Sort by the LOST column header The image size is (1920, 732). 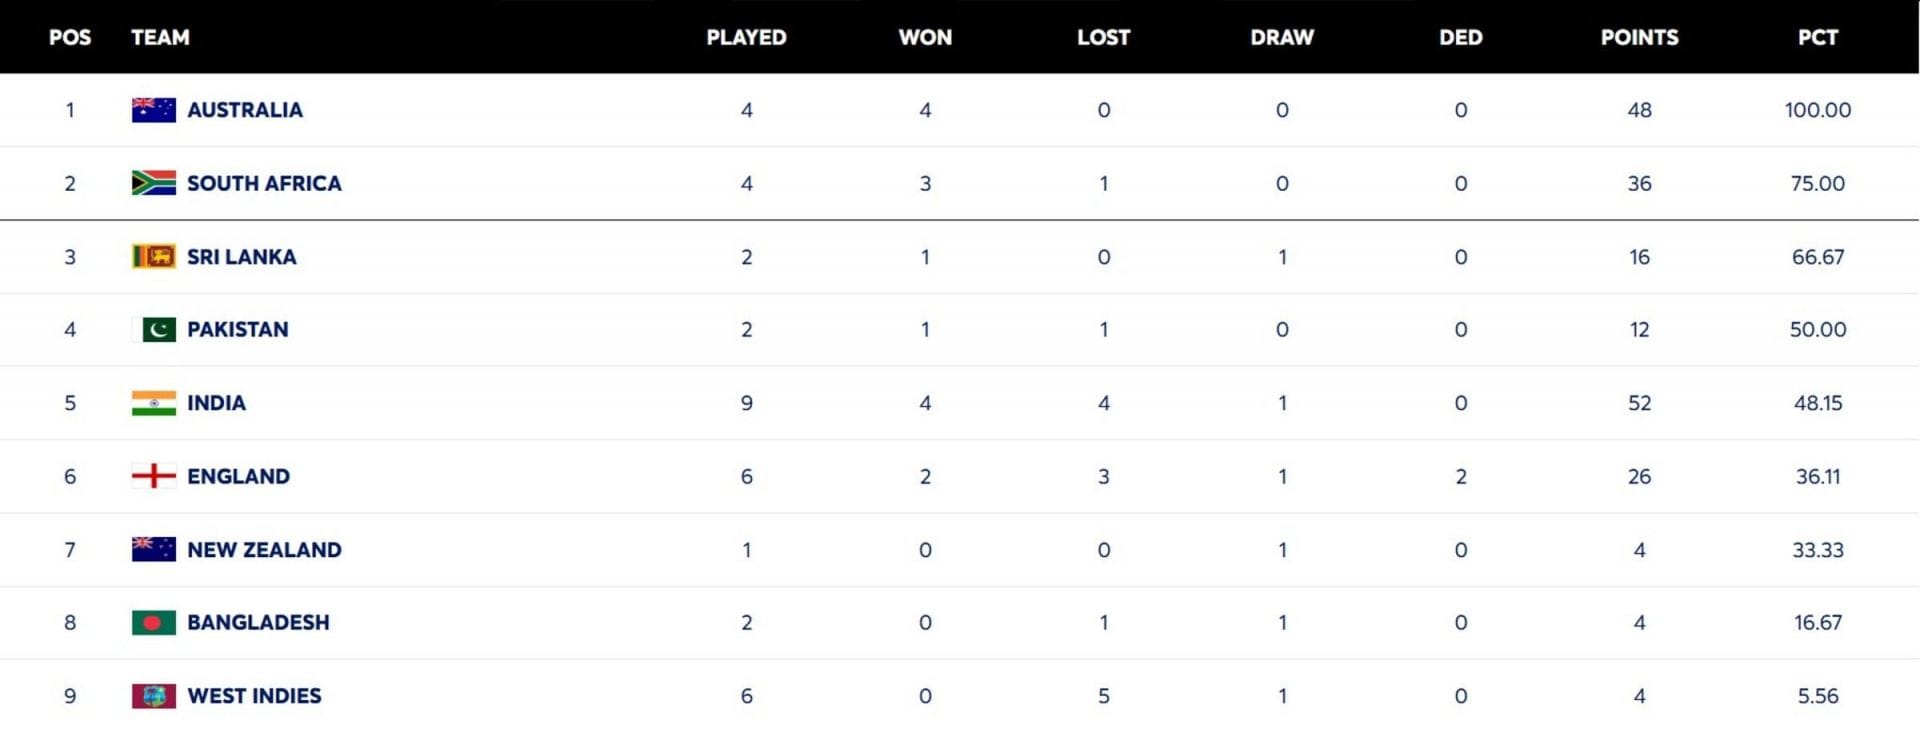tap(1103, 37)
